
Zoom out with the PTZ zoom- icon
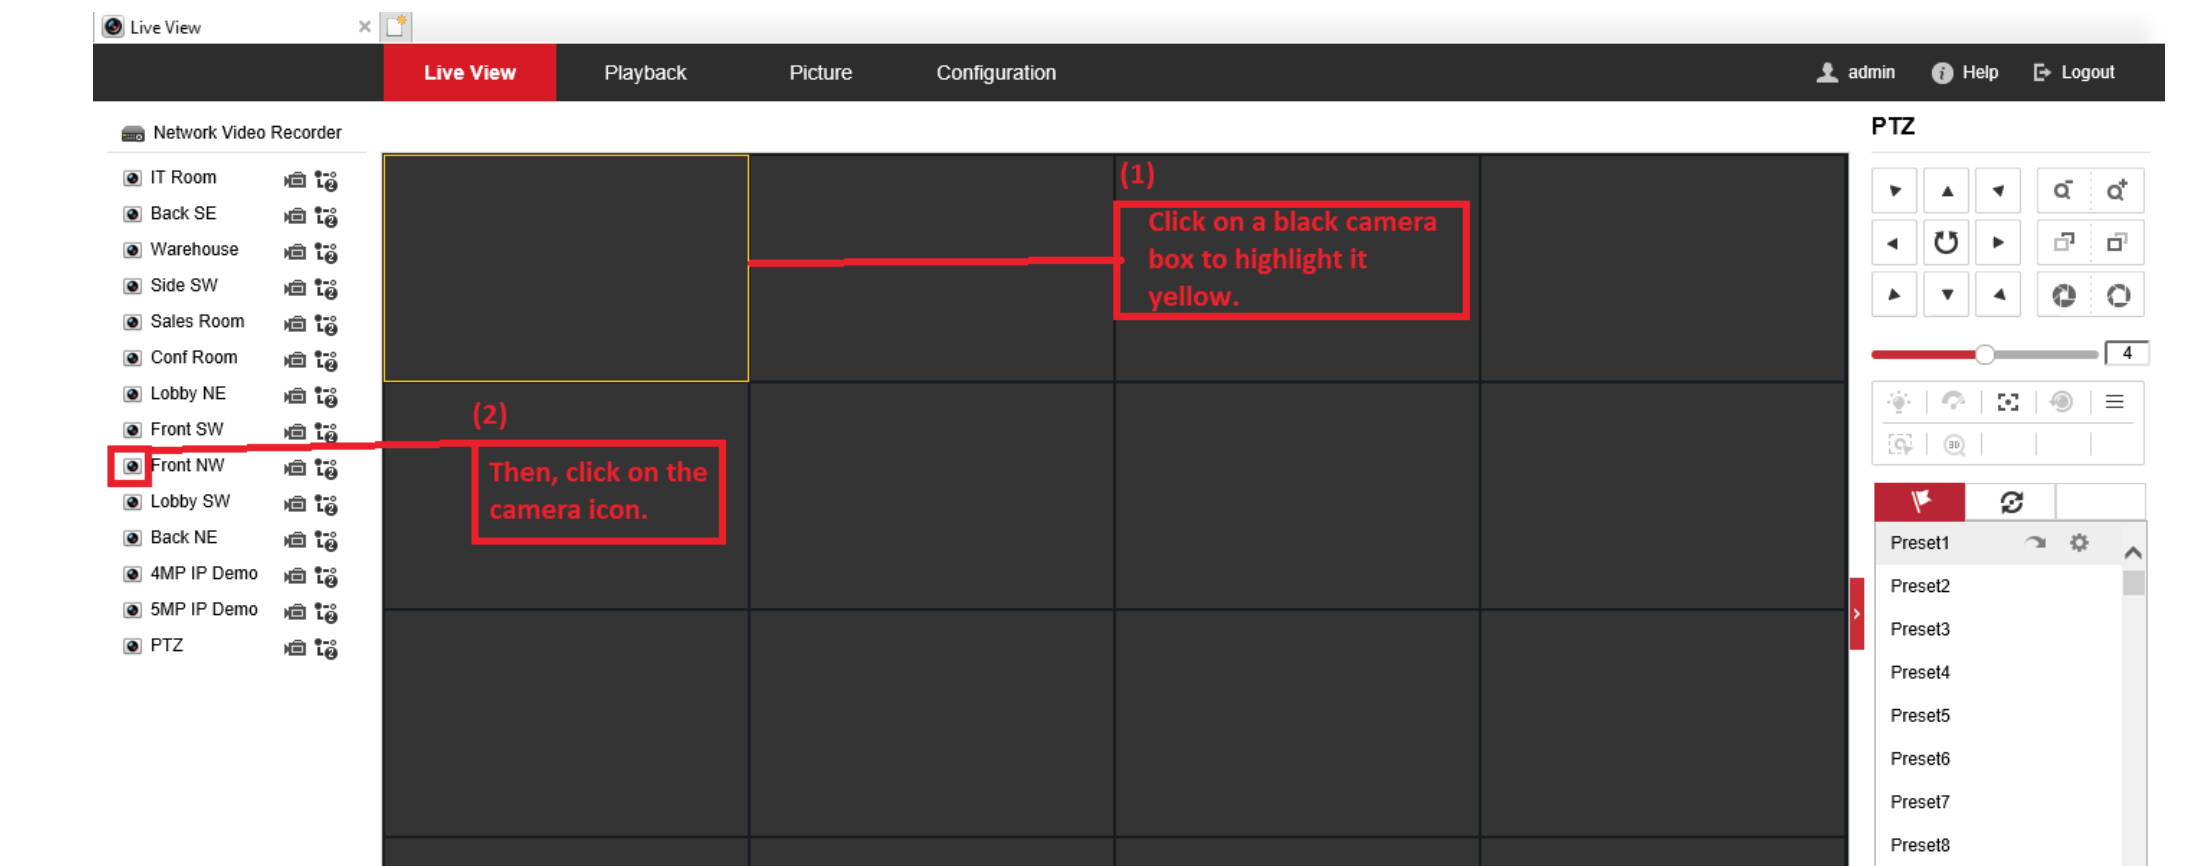click(x=2062, y=190)
